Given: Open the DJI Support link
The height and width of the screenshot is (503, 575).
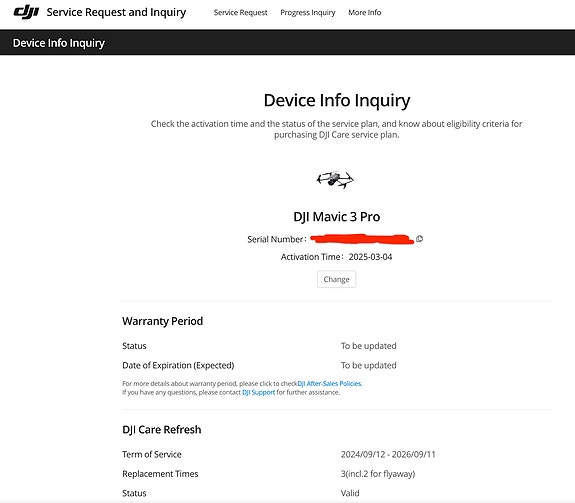Looking at the screenshot, I should tap(259, 392).
